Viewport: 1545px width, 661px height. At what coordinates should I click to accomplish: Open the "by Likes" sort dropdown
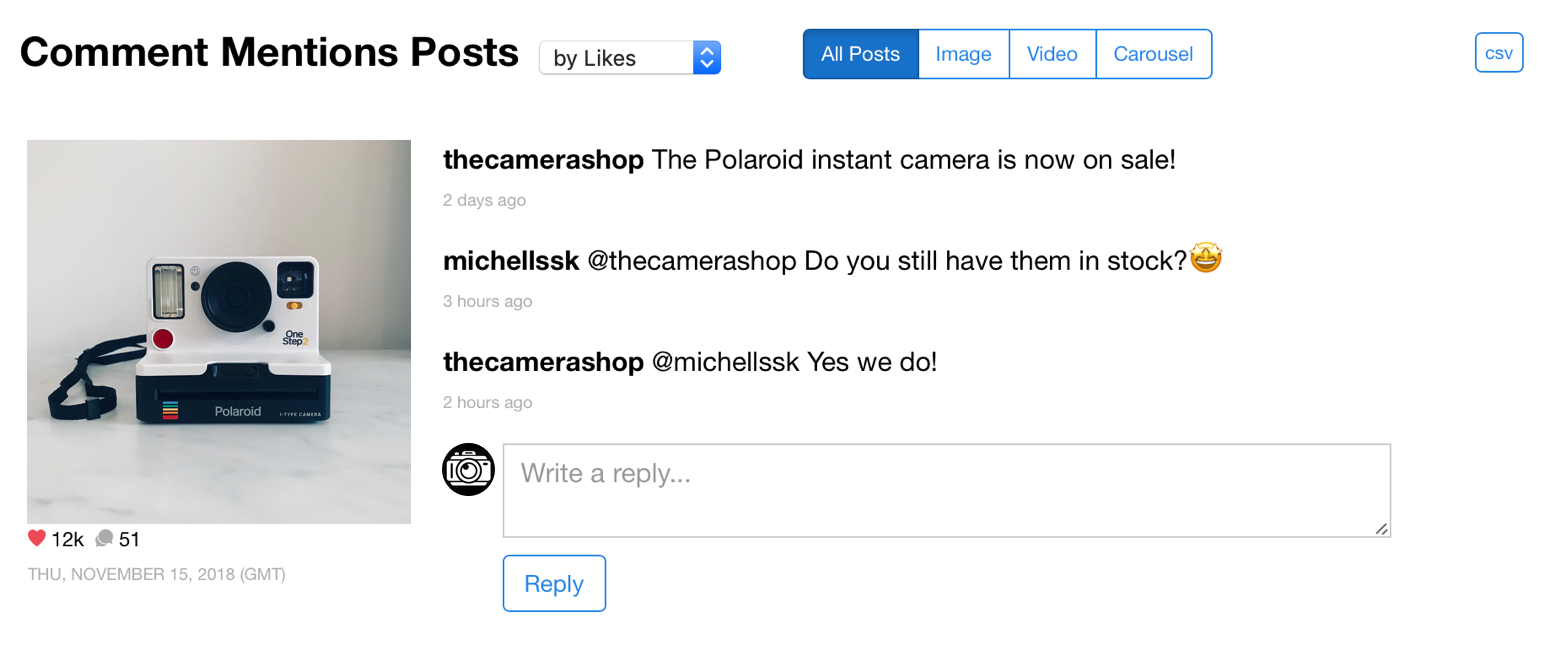click(x=629, y=58)
